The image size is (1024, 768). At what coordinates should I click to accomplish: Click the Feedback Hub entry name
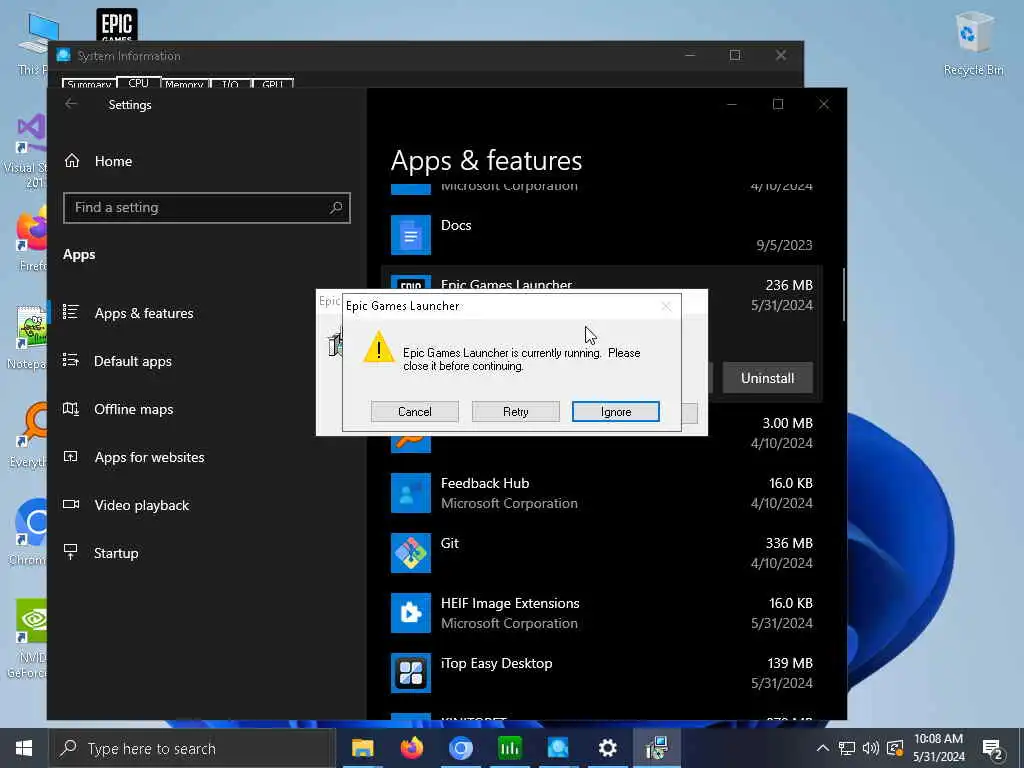click(x=485, y=483)
